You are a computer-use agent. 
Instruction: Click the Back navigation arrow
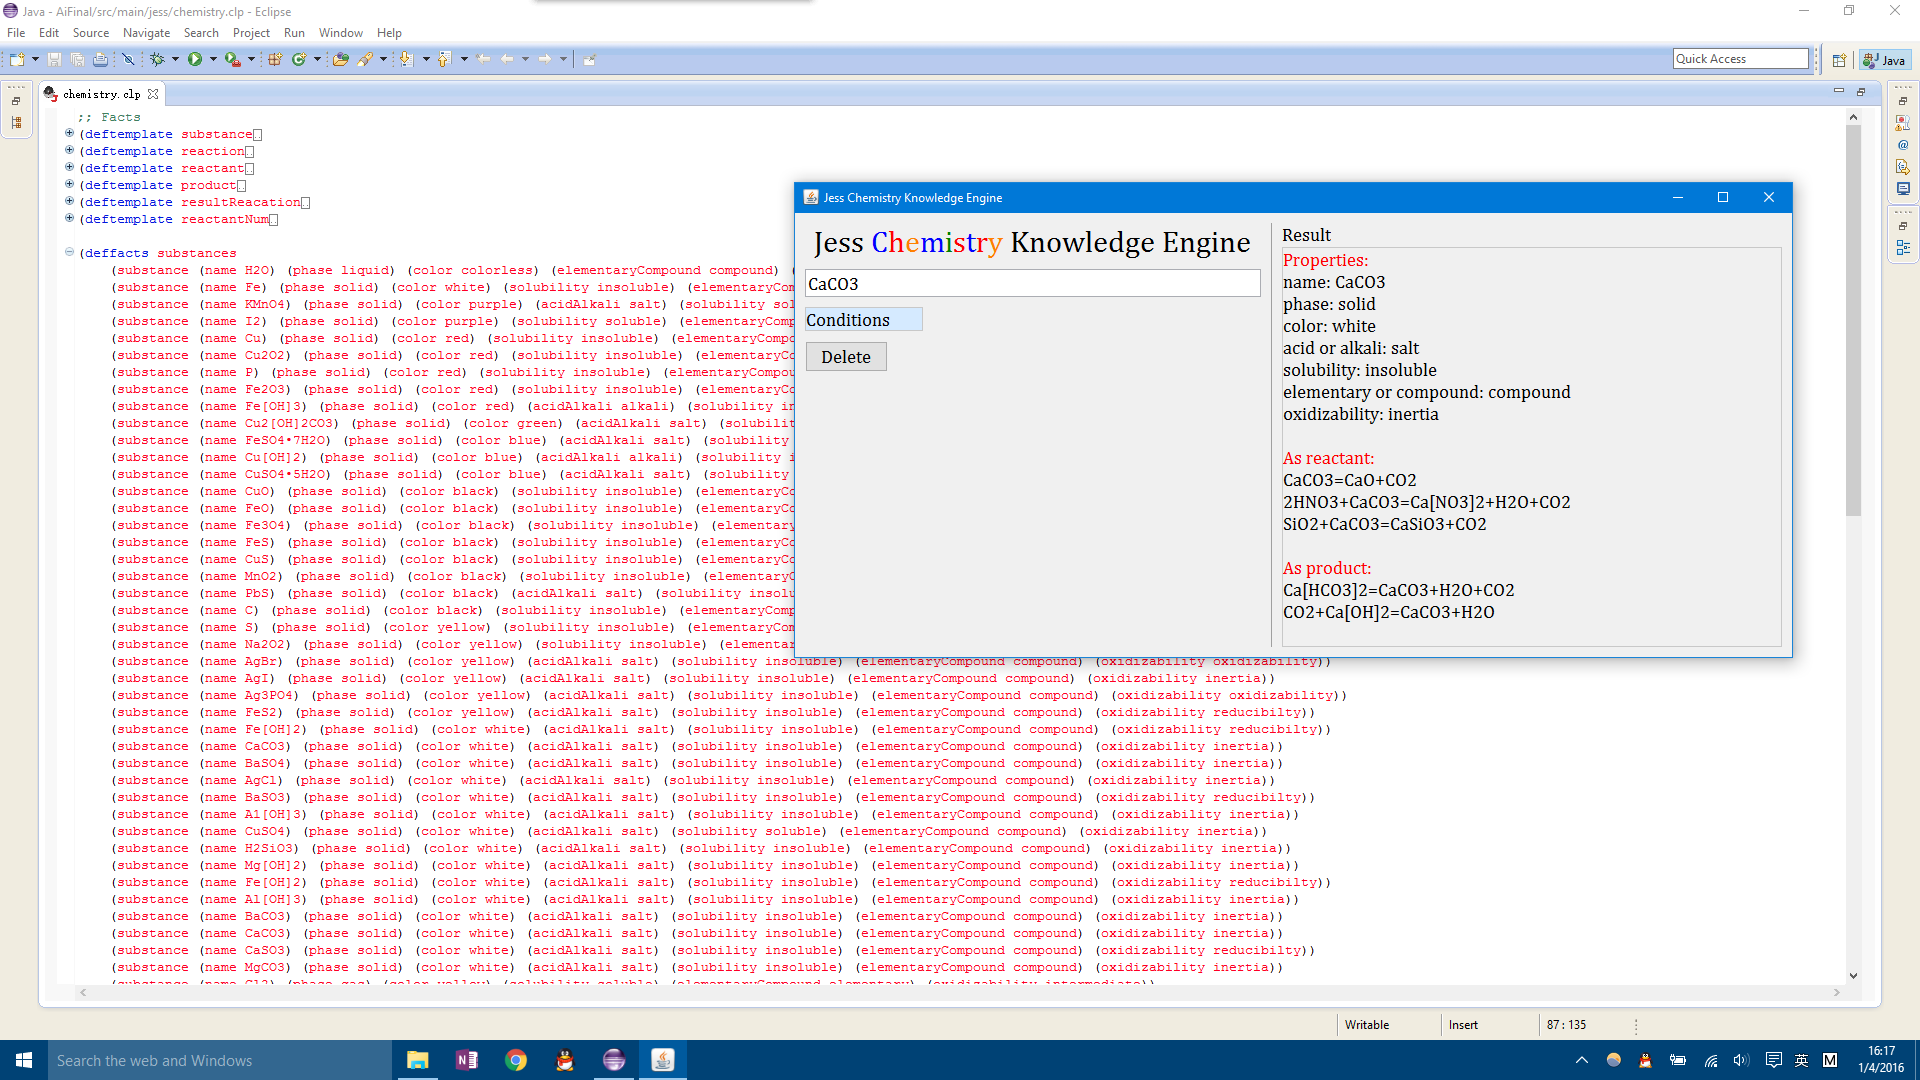pyautogui.click(x=507, y=60)
